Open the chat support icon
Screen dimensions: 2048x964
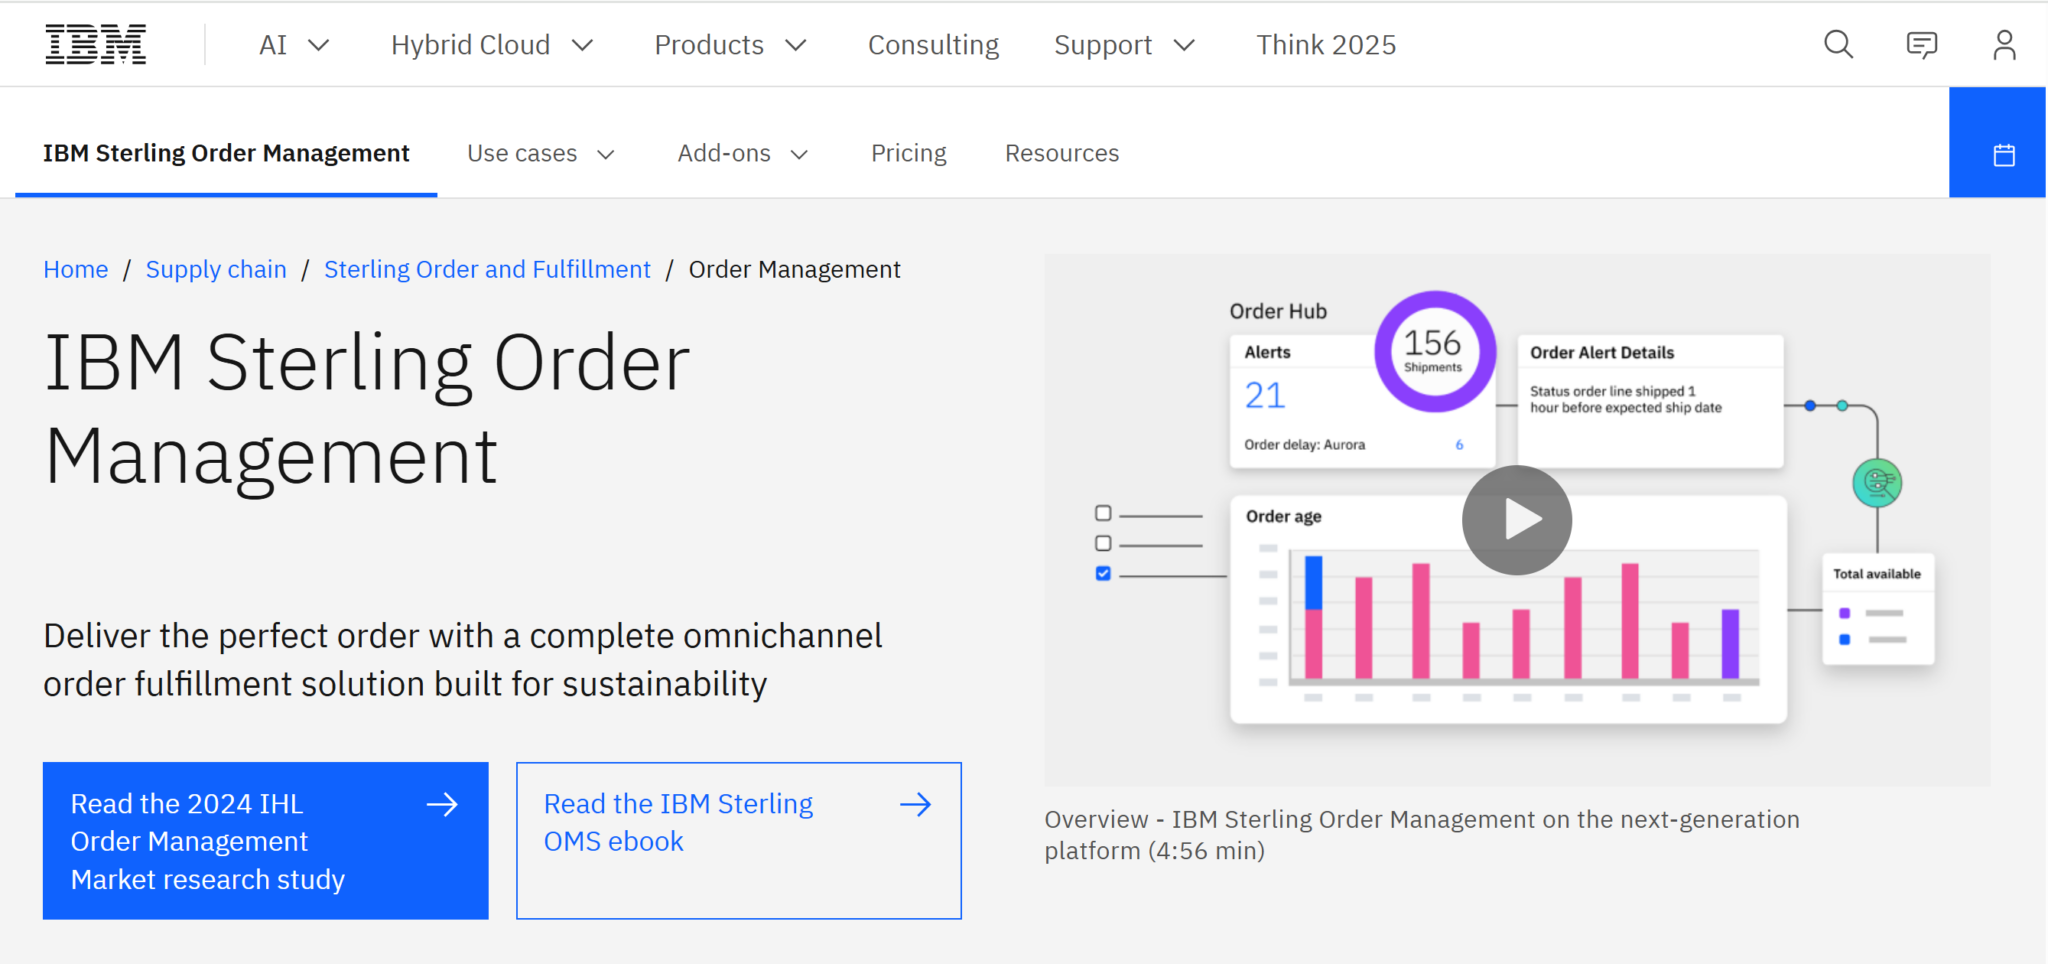pyautogui.click(x=1921, y=44)
